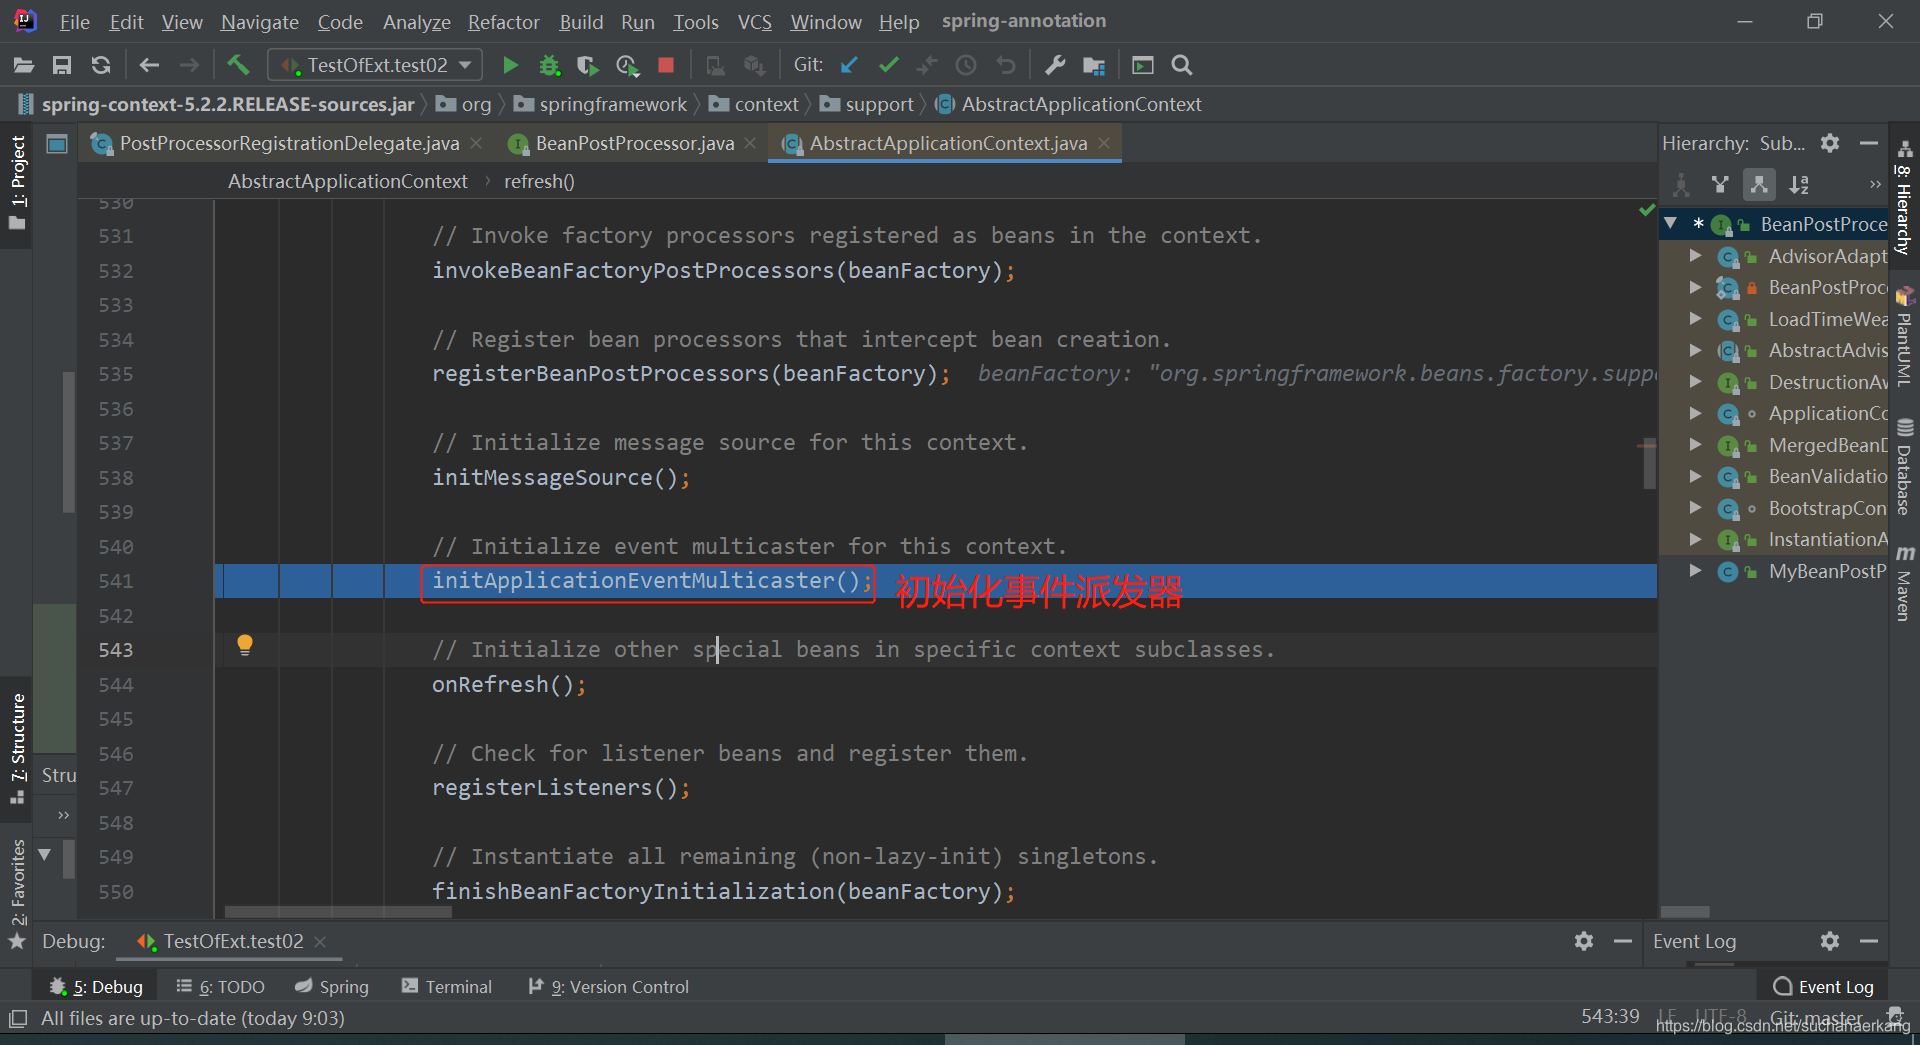
Task: Build project with the hammer icon
Action: coord(238,65)
